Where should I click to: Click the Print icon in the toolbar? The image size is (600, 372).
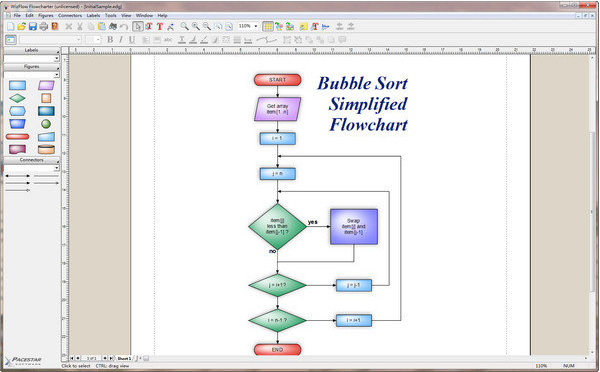[x=44, y=26]
